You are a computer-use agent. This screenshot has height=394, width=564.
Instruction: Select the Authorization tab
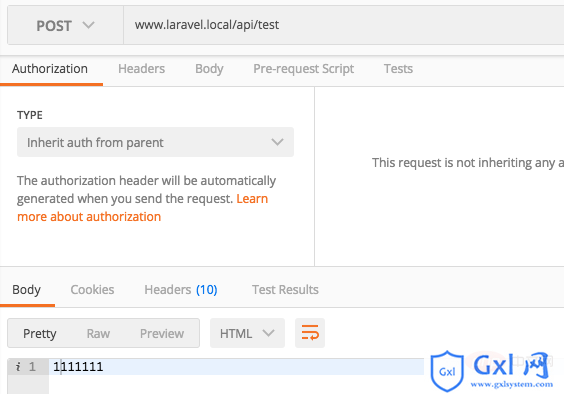(x=50, y=68)
